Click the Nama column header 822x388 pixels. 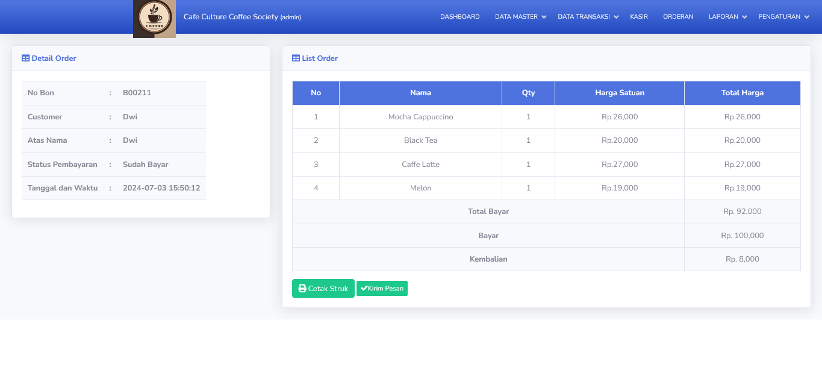(x=420, y=93)
